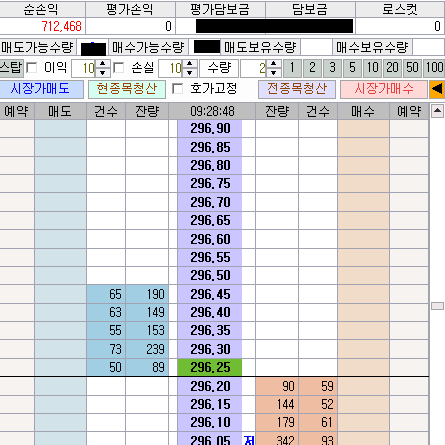Decrease the 손실 tick value with down arrow

[190, 72]
